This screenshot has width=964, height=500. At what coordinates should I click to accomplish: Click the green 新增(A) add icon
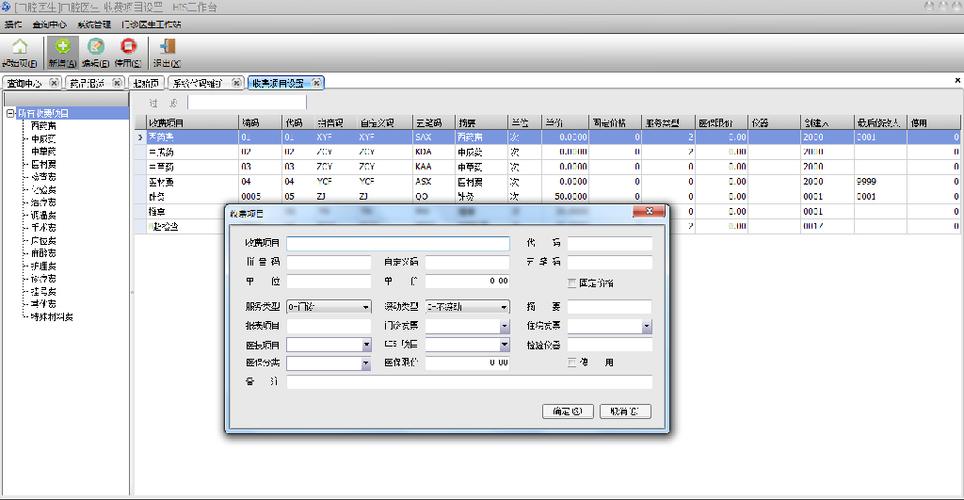[62, 47]
